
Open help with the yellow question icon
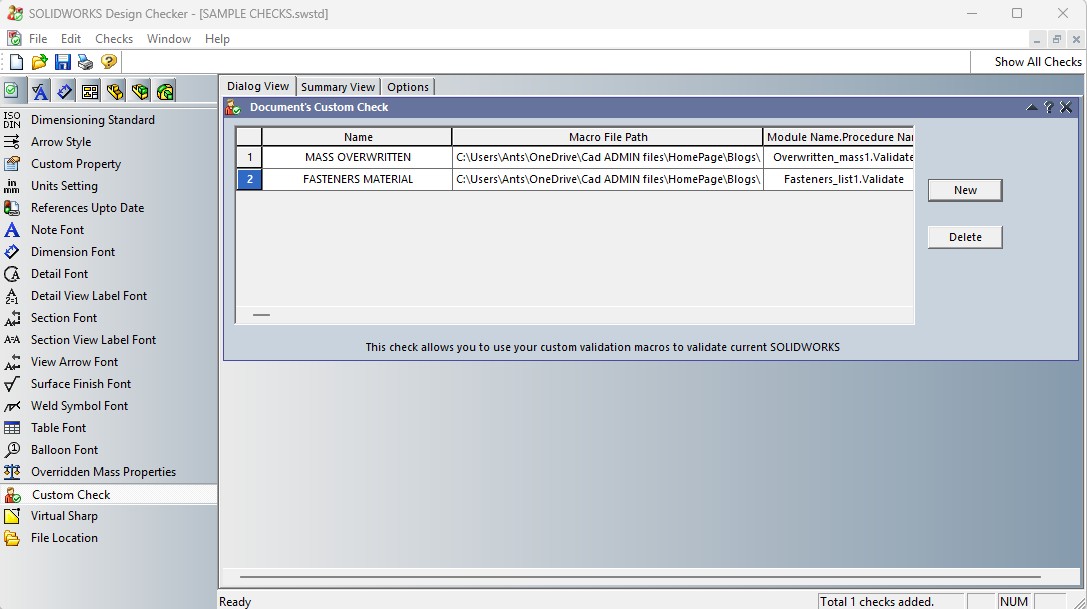point(109,62)
